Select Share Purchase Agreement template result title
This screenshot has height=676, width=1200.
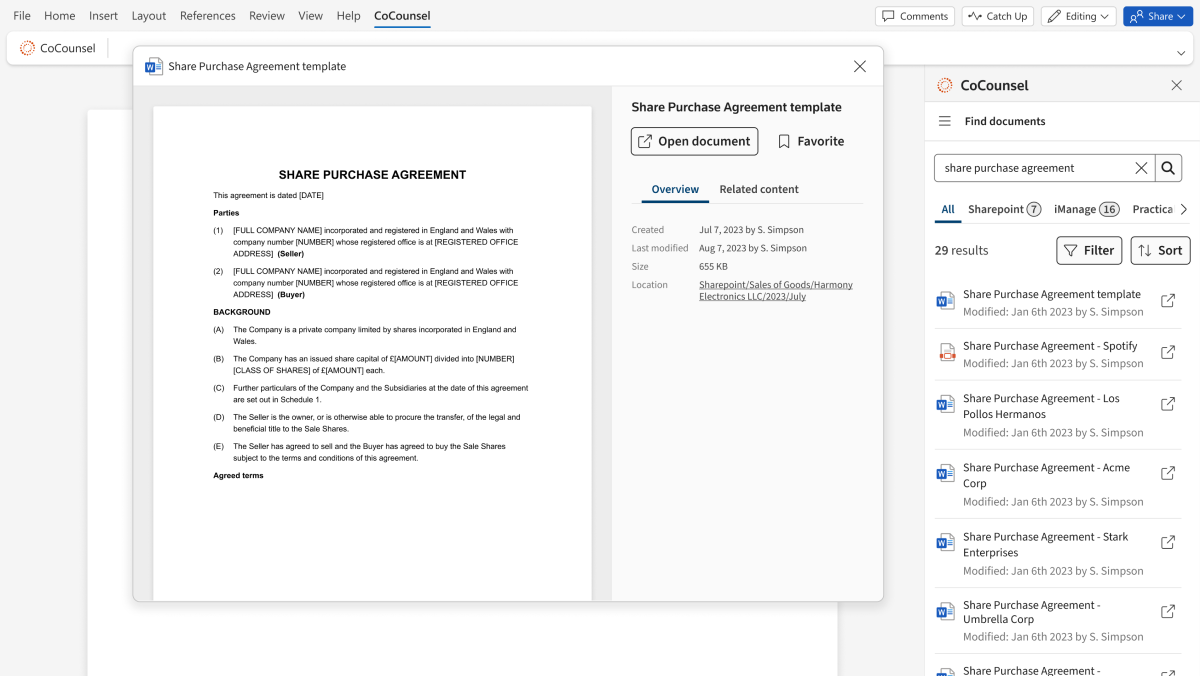[x=1052, y=294]
